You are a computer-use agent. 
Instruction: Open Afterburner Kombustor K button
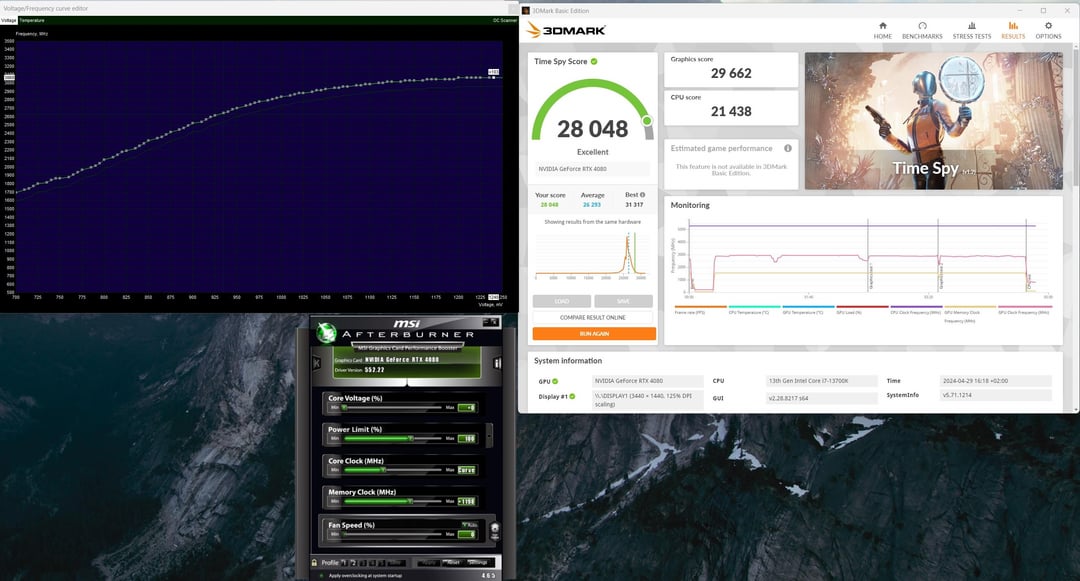(x=316, y=362)
